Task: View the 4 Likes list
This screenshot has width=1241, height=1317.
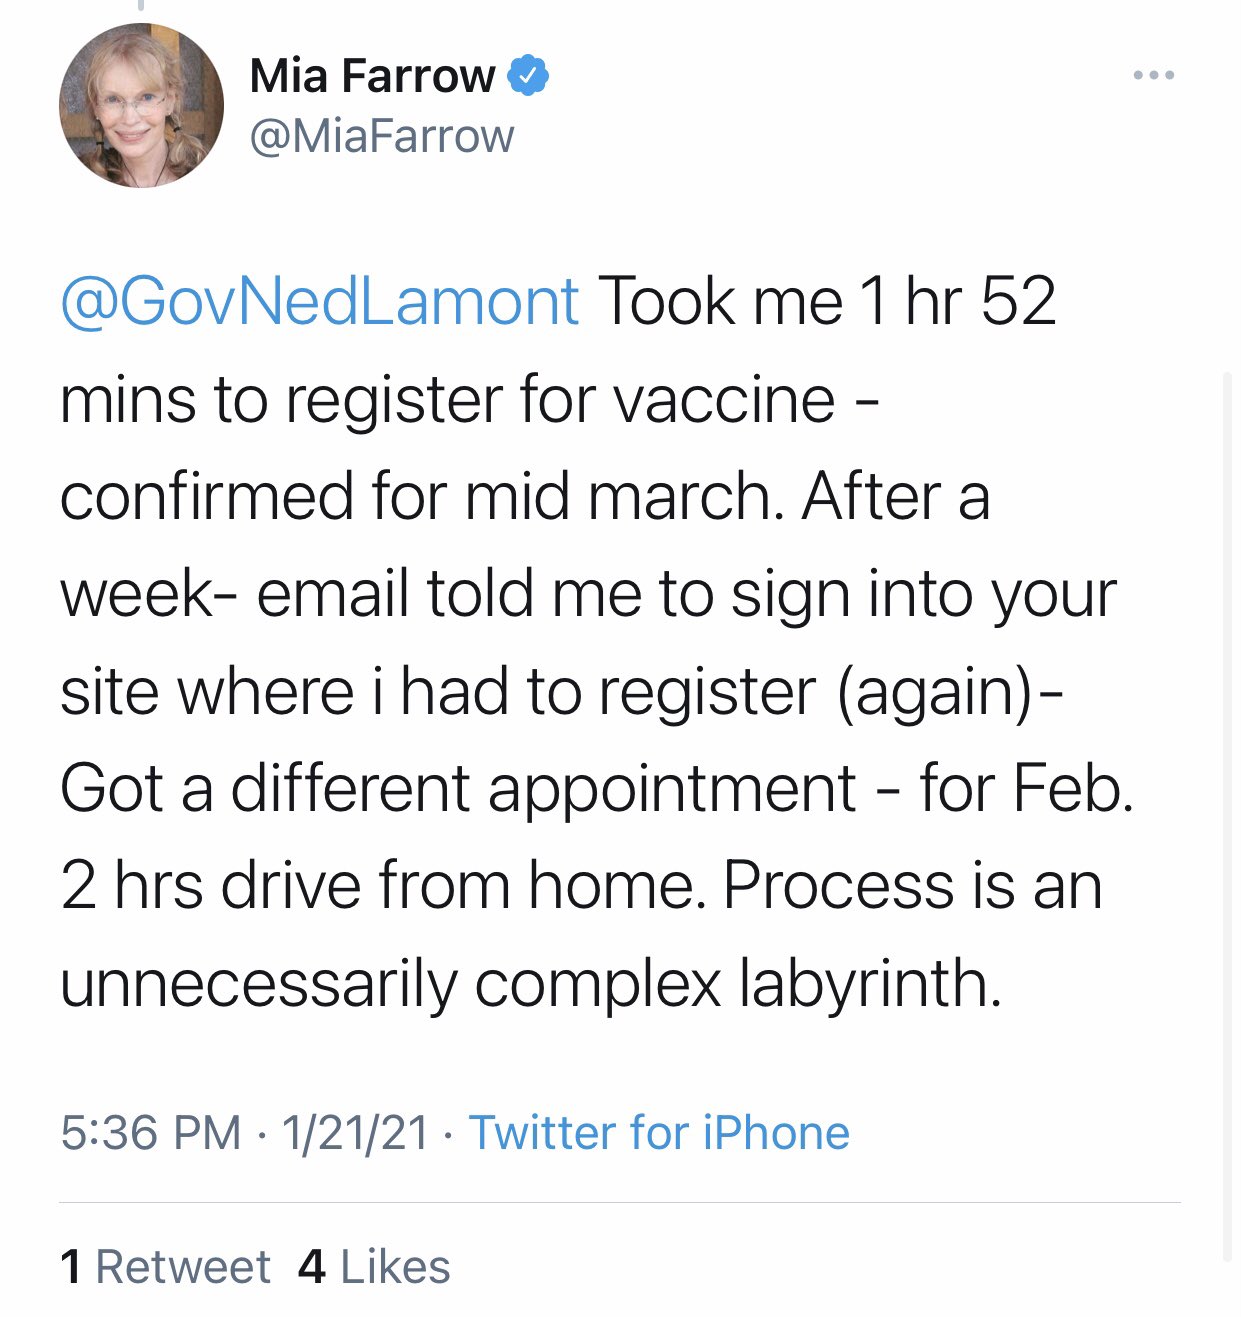Action: [x=374, y=1267]
